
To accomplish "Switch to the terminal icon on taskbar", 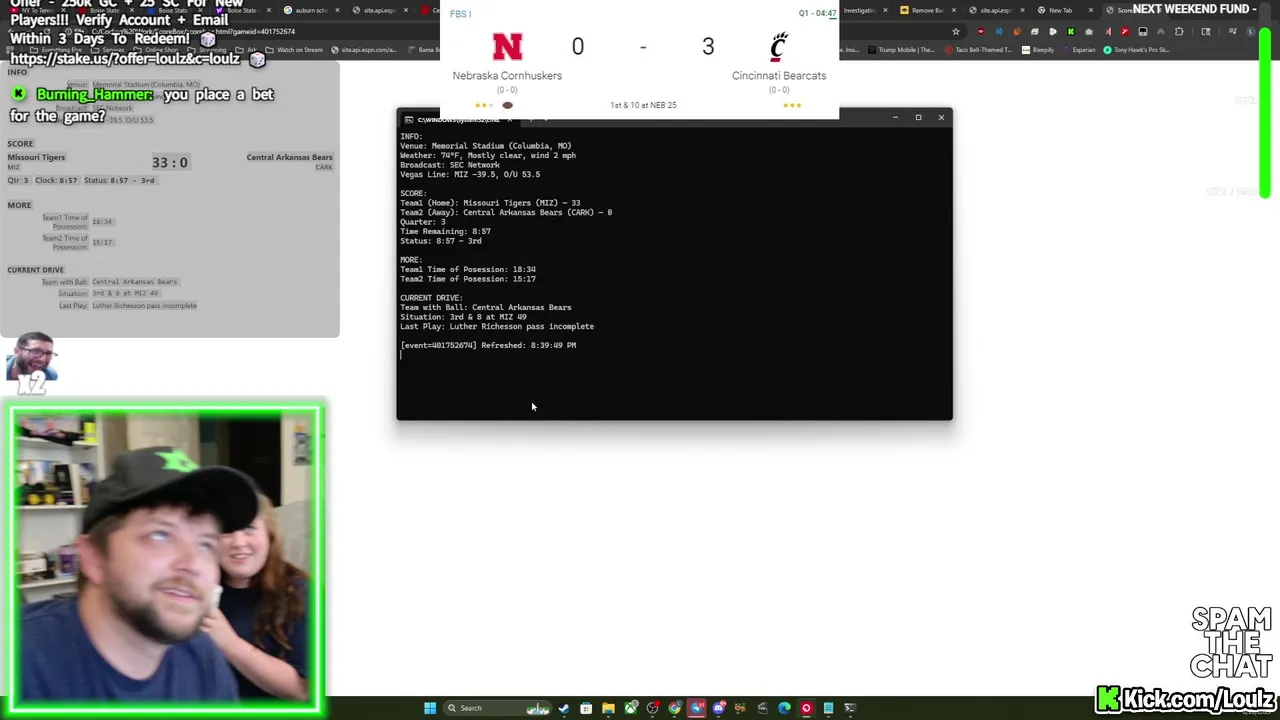I will pyautogui.click(x=850, y=708).
